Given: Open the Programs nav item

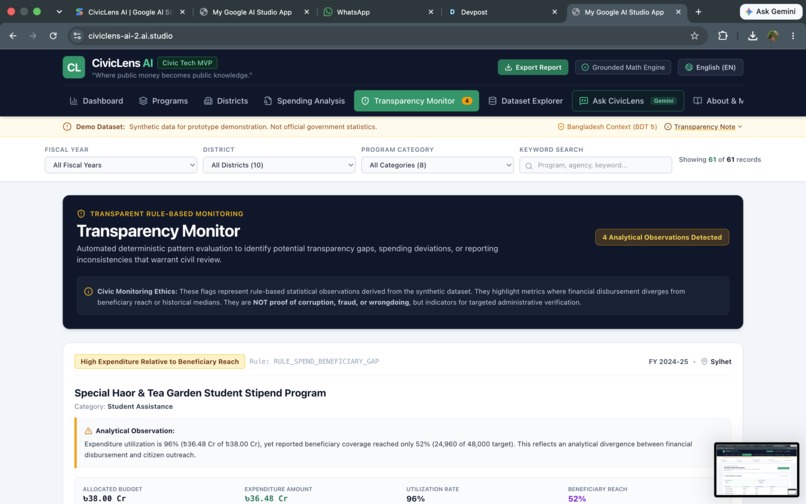Looking at the screenshot, I should coord(163,101).
